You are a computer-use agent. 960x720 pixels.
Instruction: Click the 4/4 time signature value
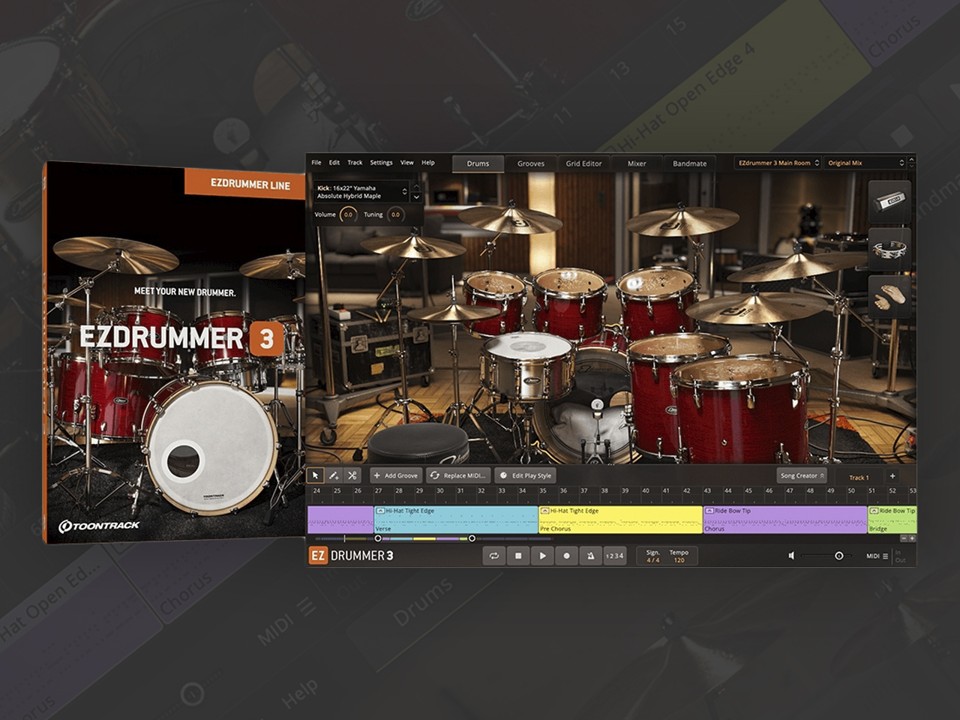tap(653, 560)
